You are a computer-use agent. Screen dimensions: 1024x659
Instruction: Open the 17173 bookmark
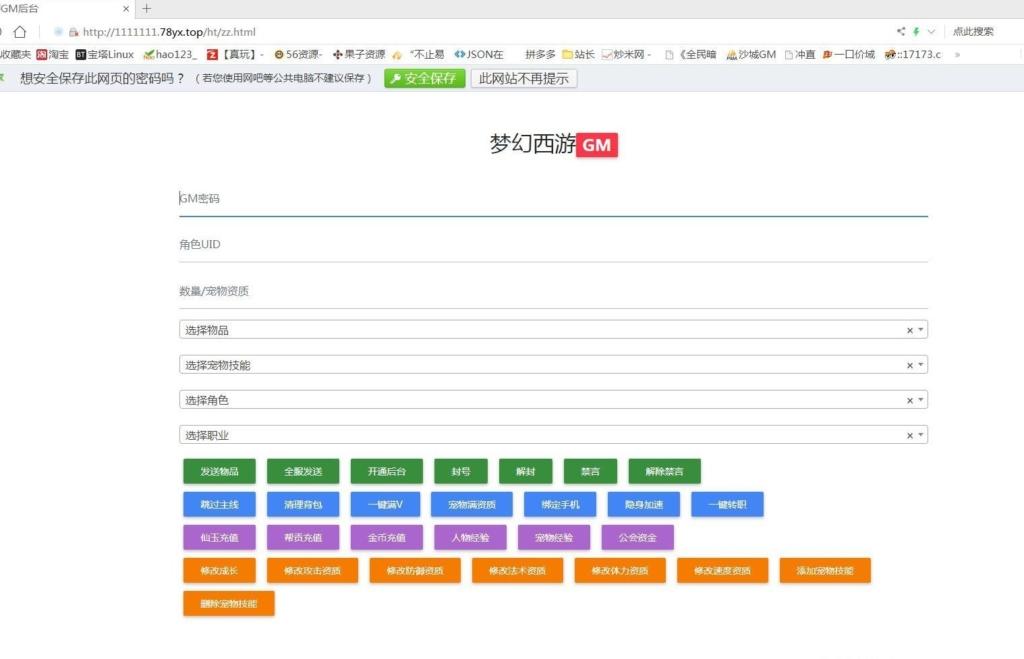[x=912, y=54]
